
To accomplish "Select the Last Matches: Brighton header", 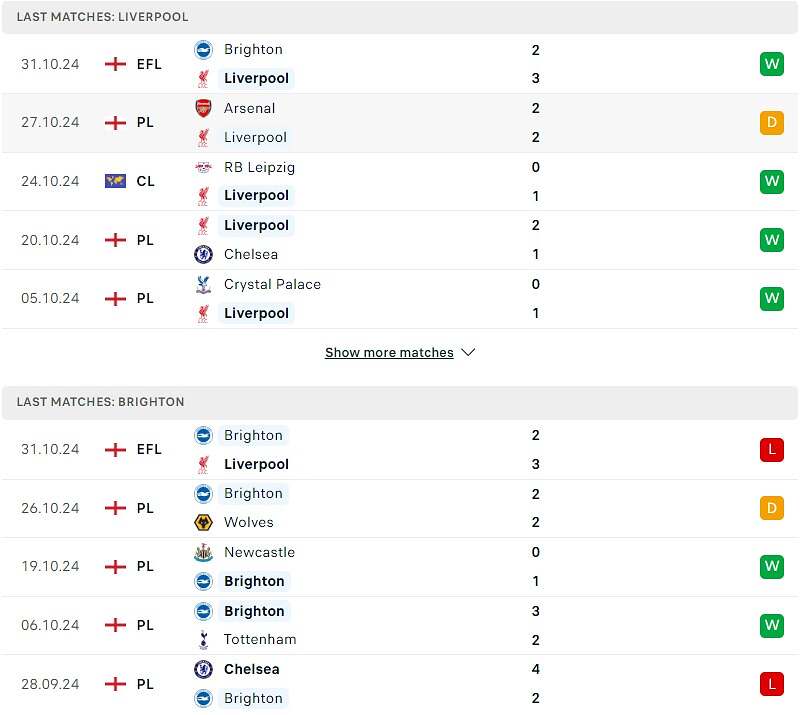I will pyautogui.click(x=100, y=402).
